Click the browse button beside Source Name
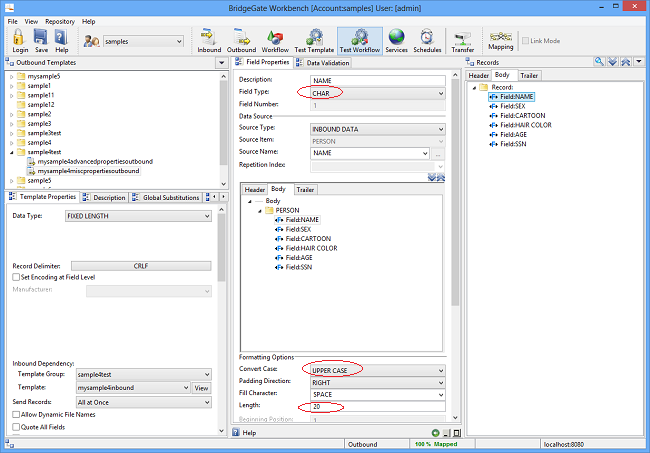 click(x=438, y=154)
